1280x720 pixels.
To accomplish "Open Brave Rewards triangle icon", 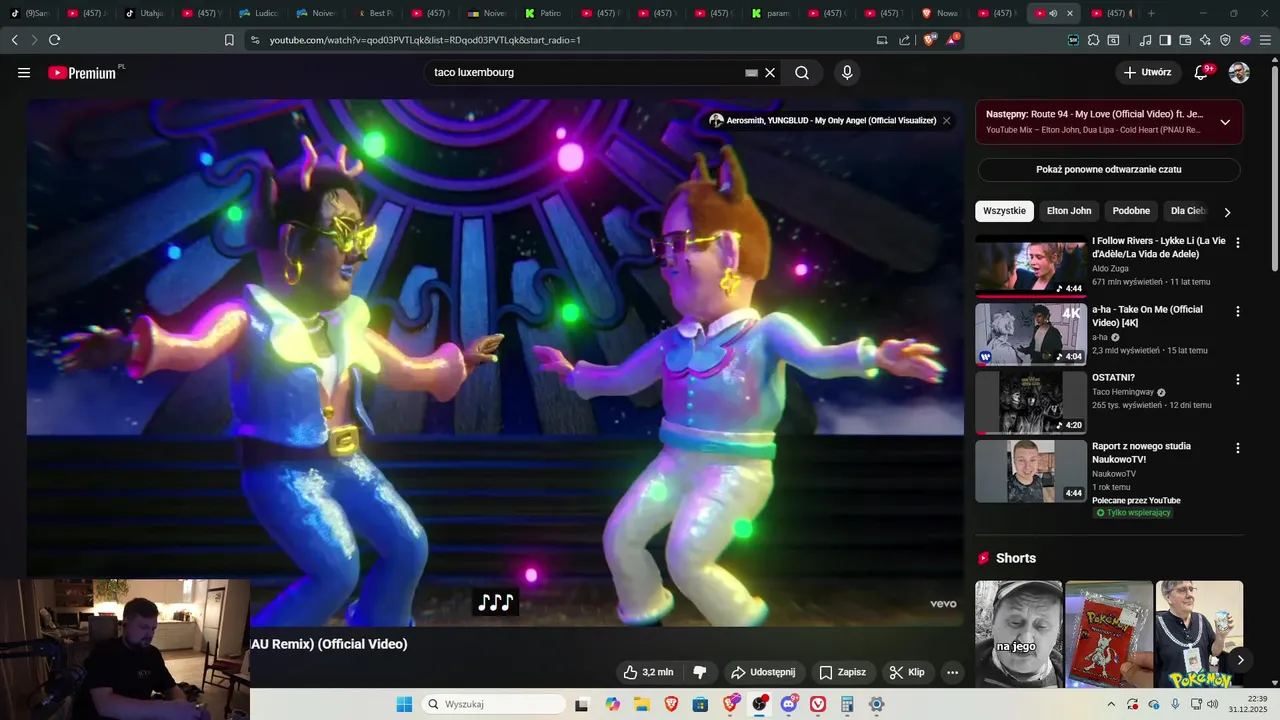I will (952, 40).
